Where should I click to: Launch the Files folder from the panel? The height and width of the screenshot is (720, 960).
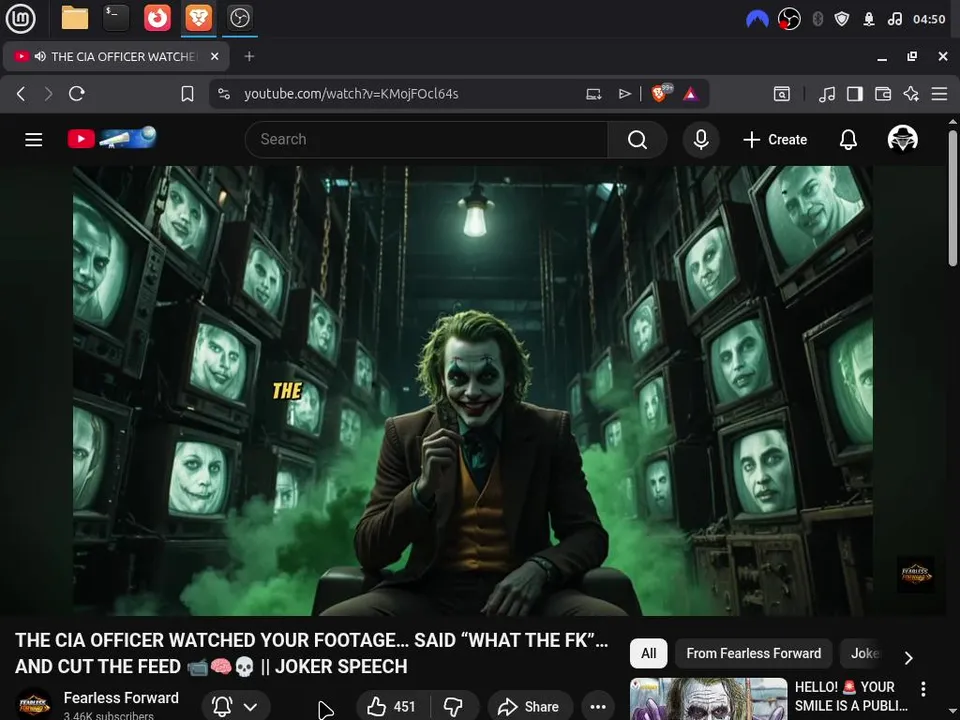point(75,18)
